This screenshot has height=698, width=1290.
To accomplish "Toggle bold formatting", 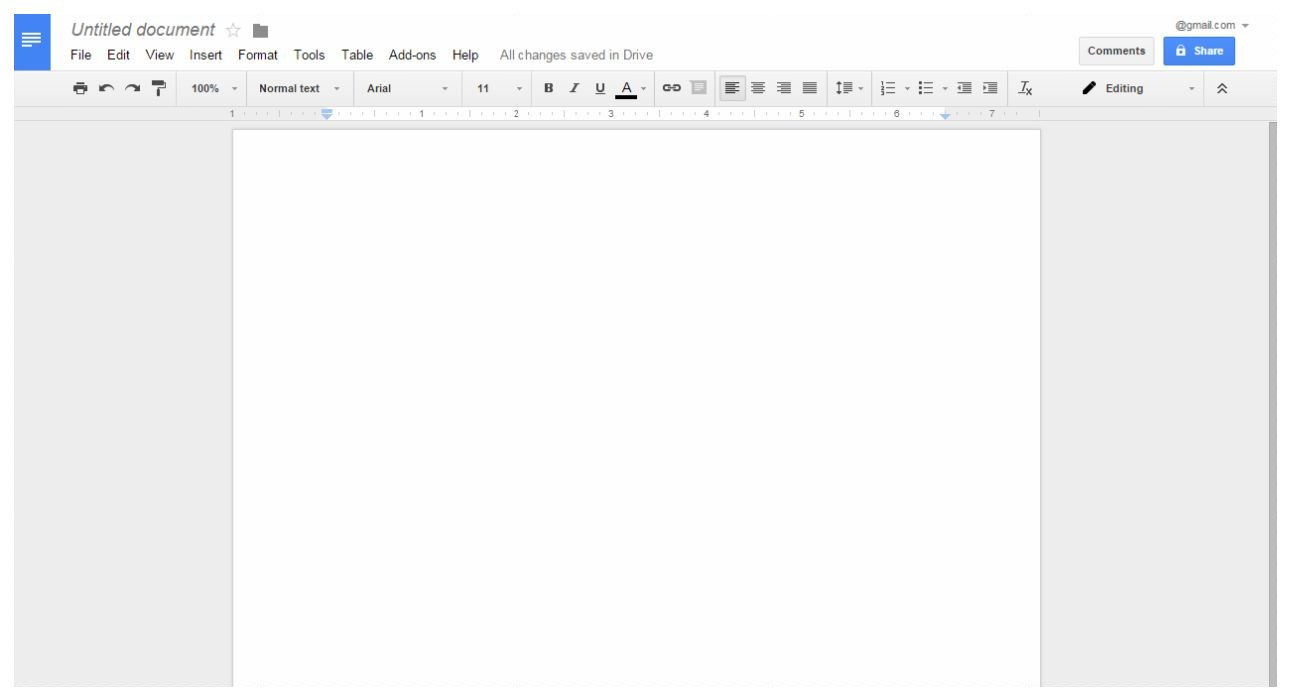I will pyautogui.click(x=549, y=89).
